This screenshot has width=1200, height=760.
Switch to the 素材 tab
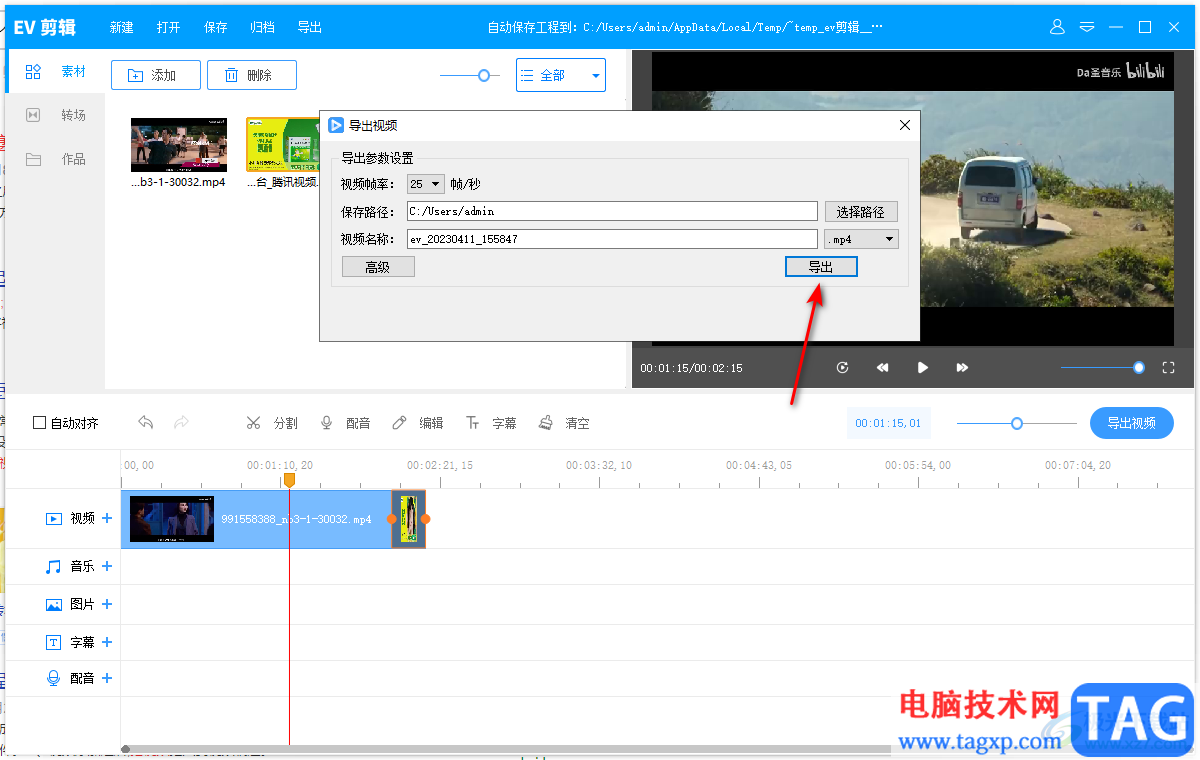pyautogui.click(x=56, y=72)
